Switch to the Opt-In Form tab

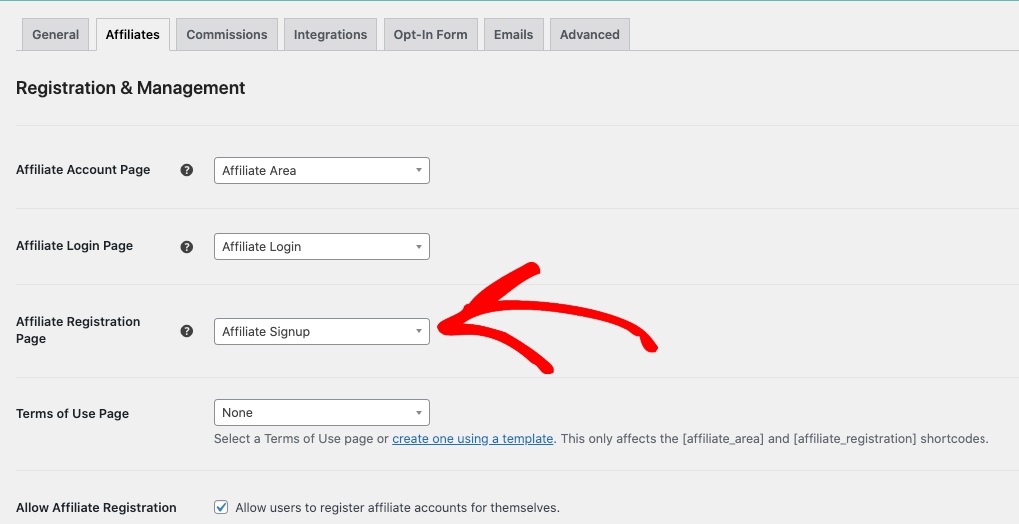(430, 34)
